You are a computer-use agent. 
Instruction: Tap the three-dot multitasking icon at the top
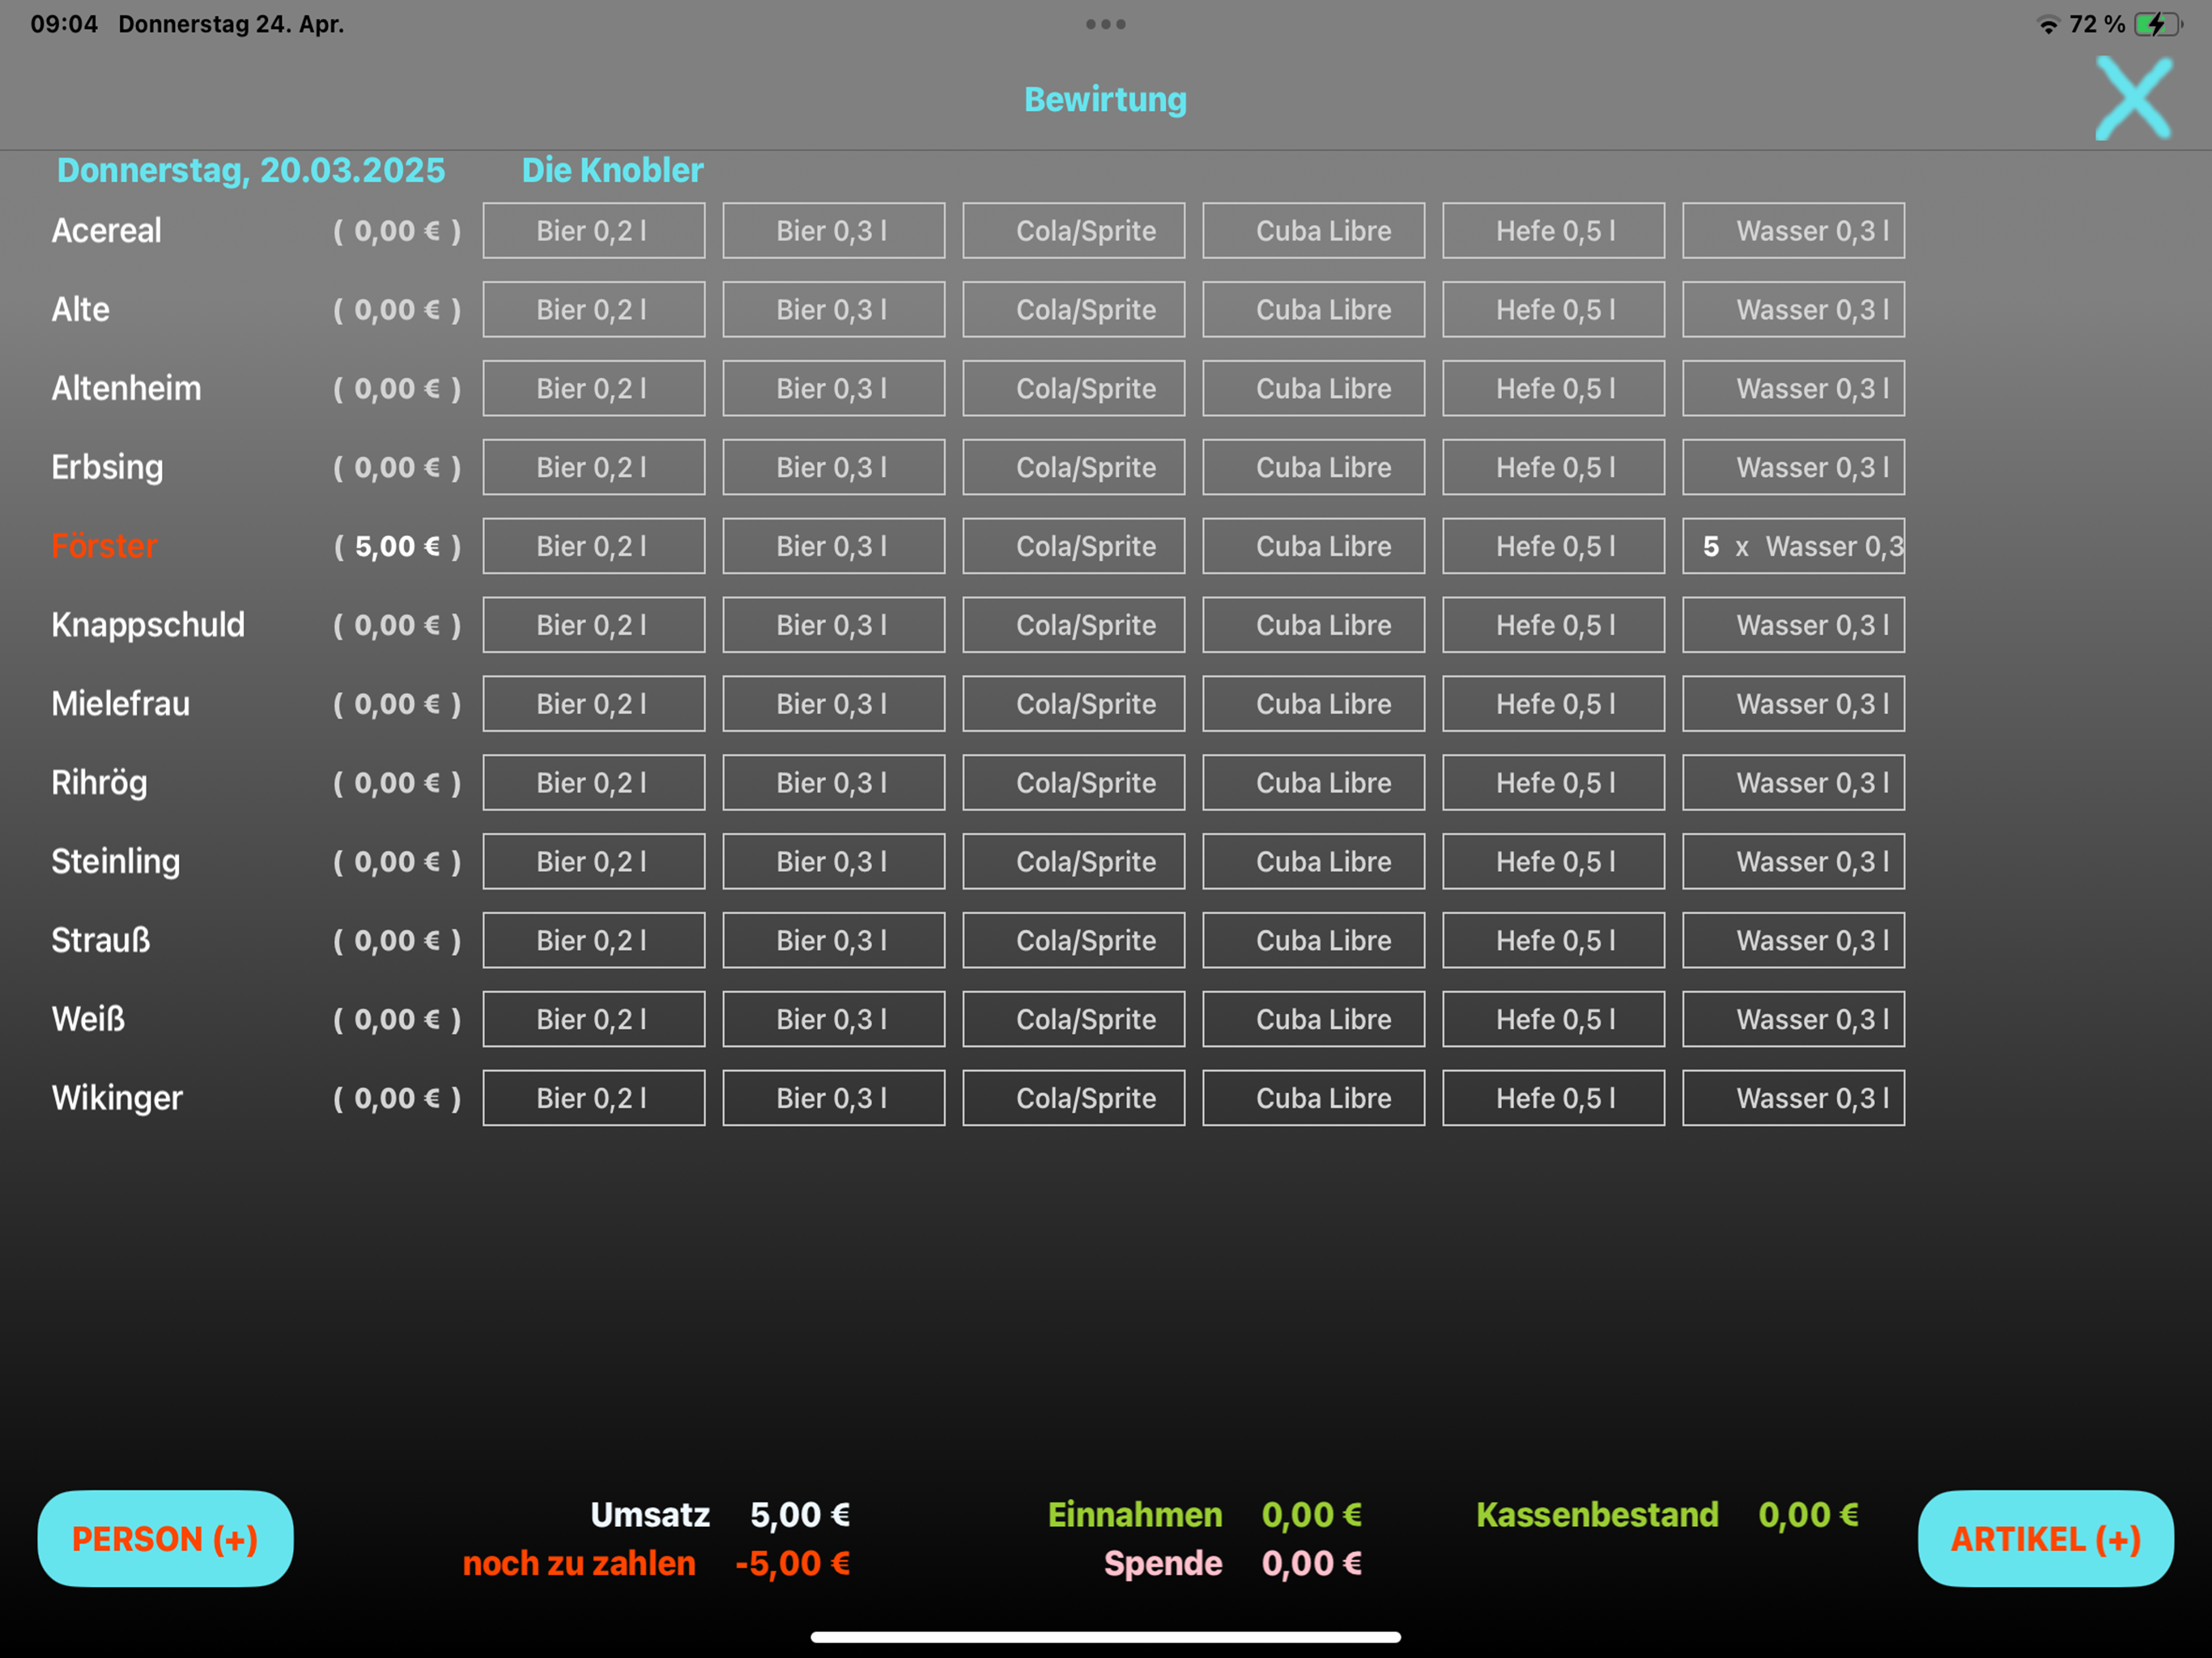tap(1105, 24)
